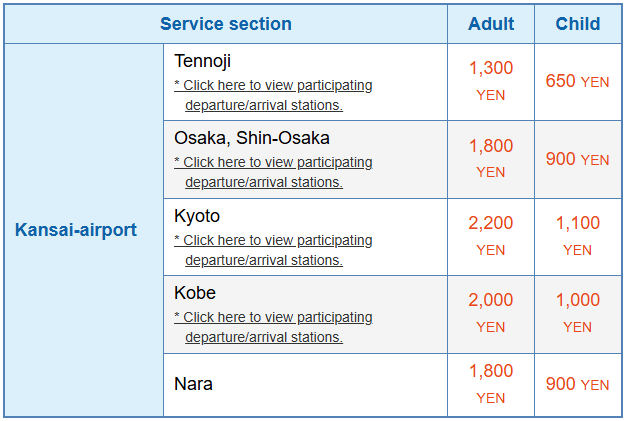Click the Kobe adult fare 2,000 YEN
626x421 pixels.
pos(491,313)
